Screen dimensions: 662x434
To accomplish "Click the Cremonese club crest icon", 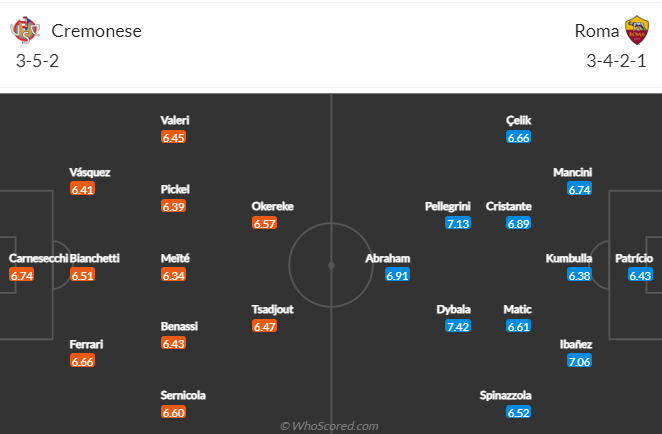I will tap(25, 30).
